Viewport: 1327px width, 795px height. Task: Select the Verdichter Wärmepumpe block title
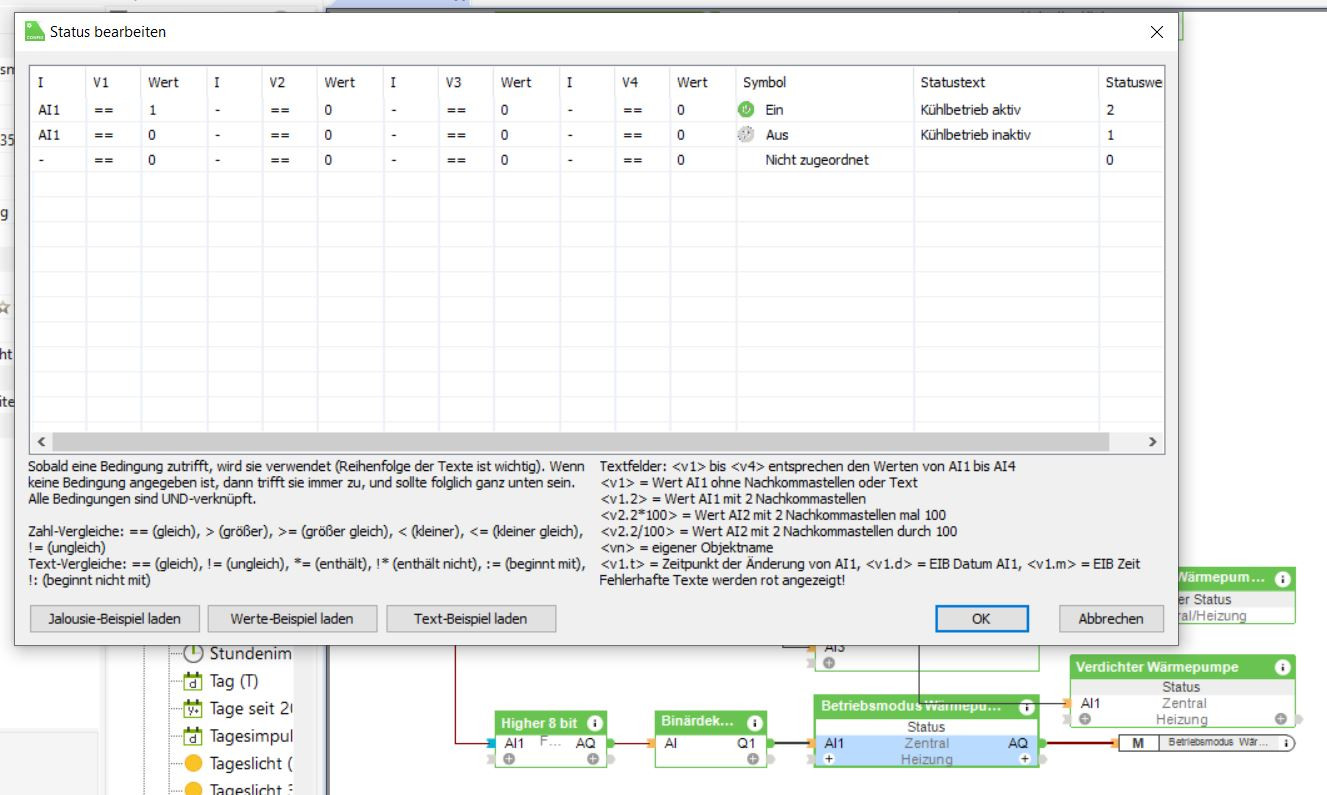(x=1157, y=667)
